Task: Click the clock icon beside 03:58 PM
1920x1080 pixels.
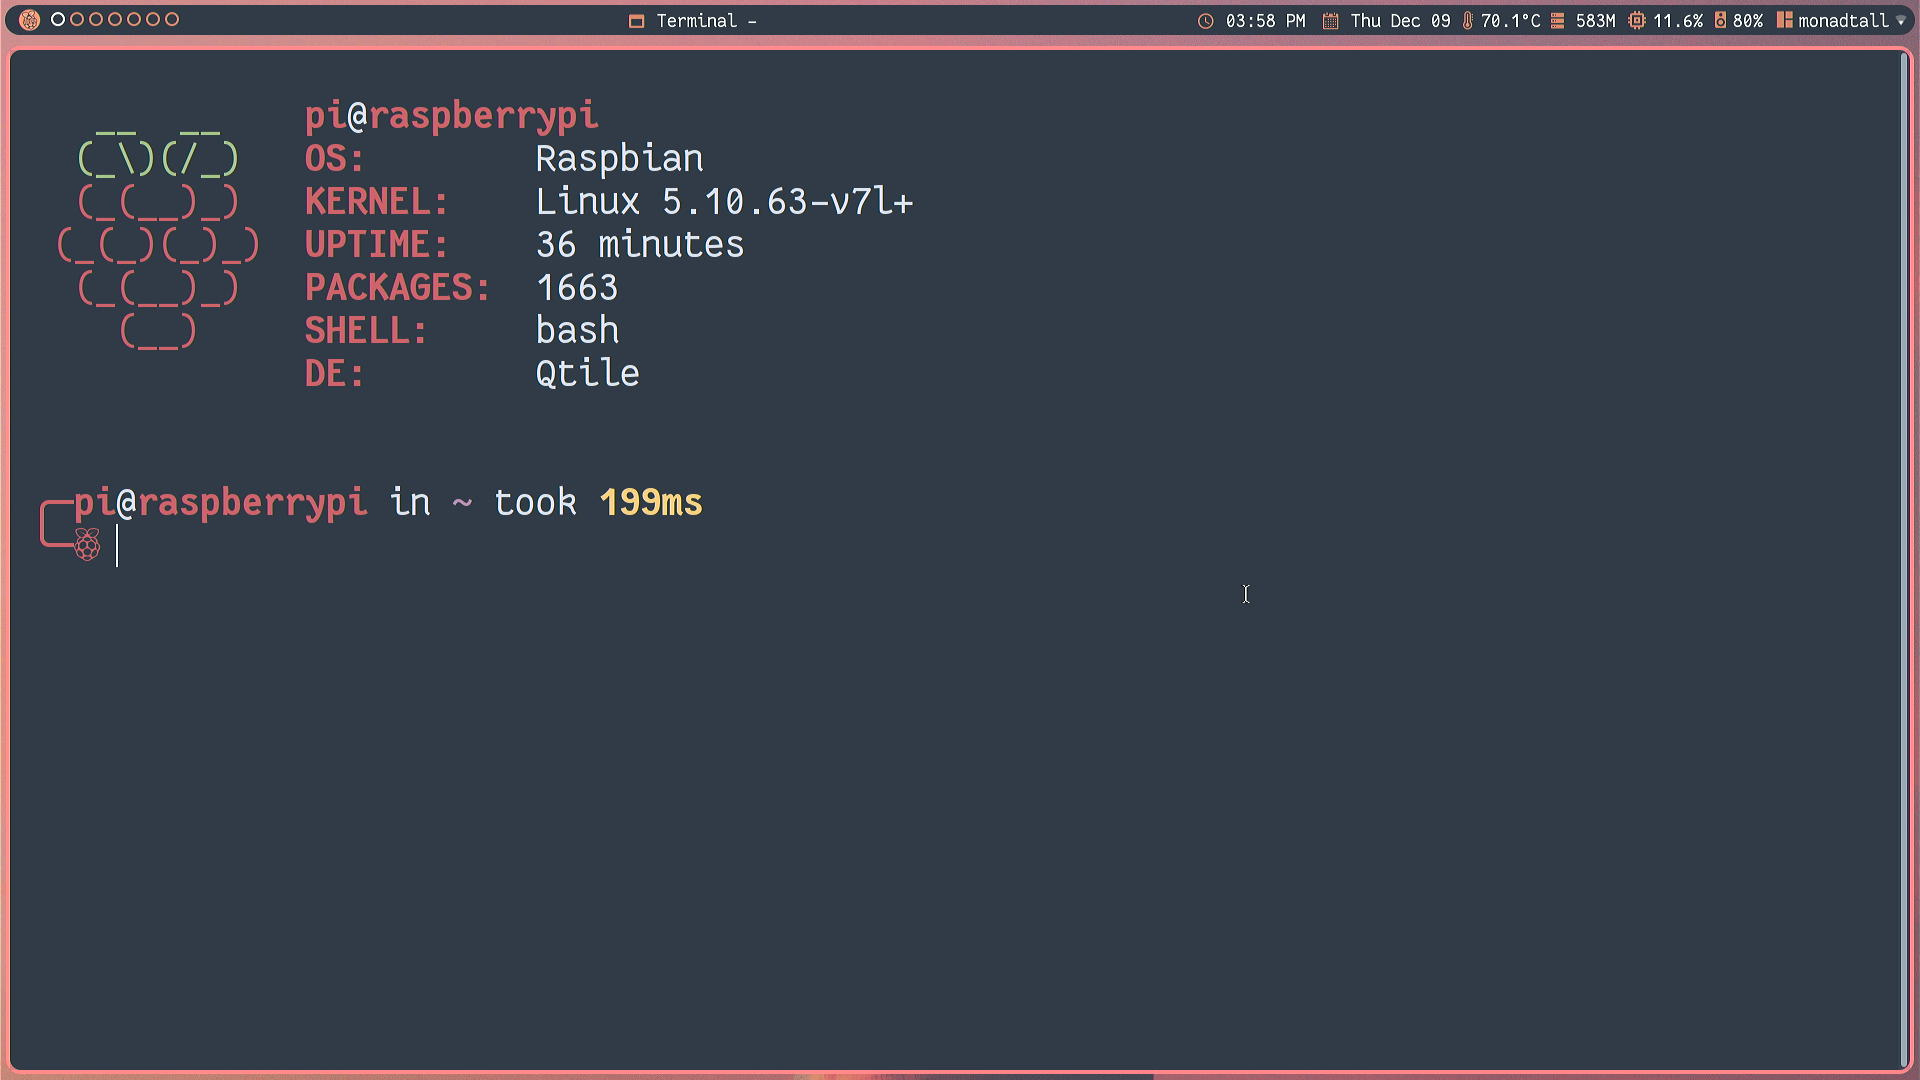Action: [1206, 21]
